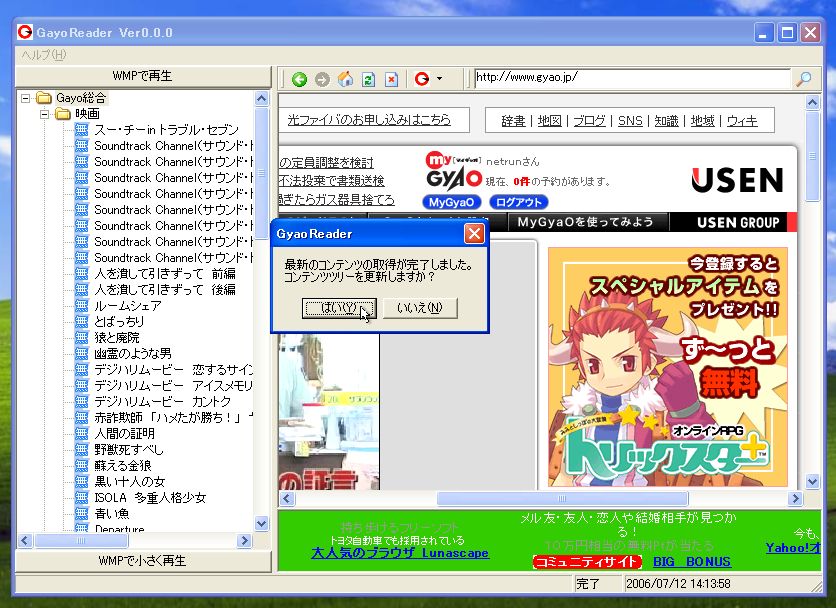Image resolution: width=836 pixels, height=608 pixels.
Task: Open the ヘルプ(H) menu
Action: (44, 55)
